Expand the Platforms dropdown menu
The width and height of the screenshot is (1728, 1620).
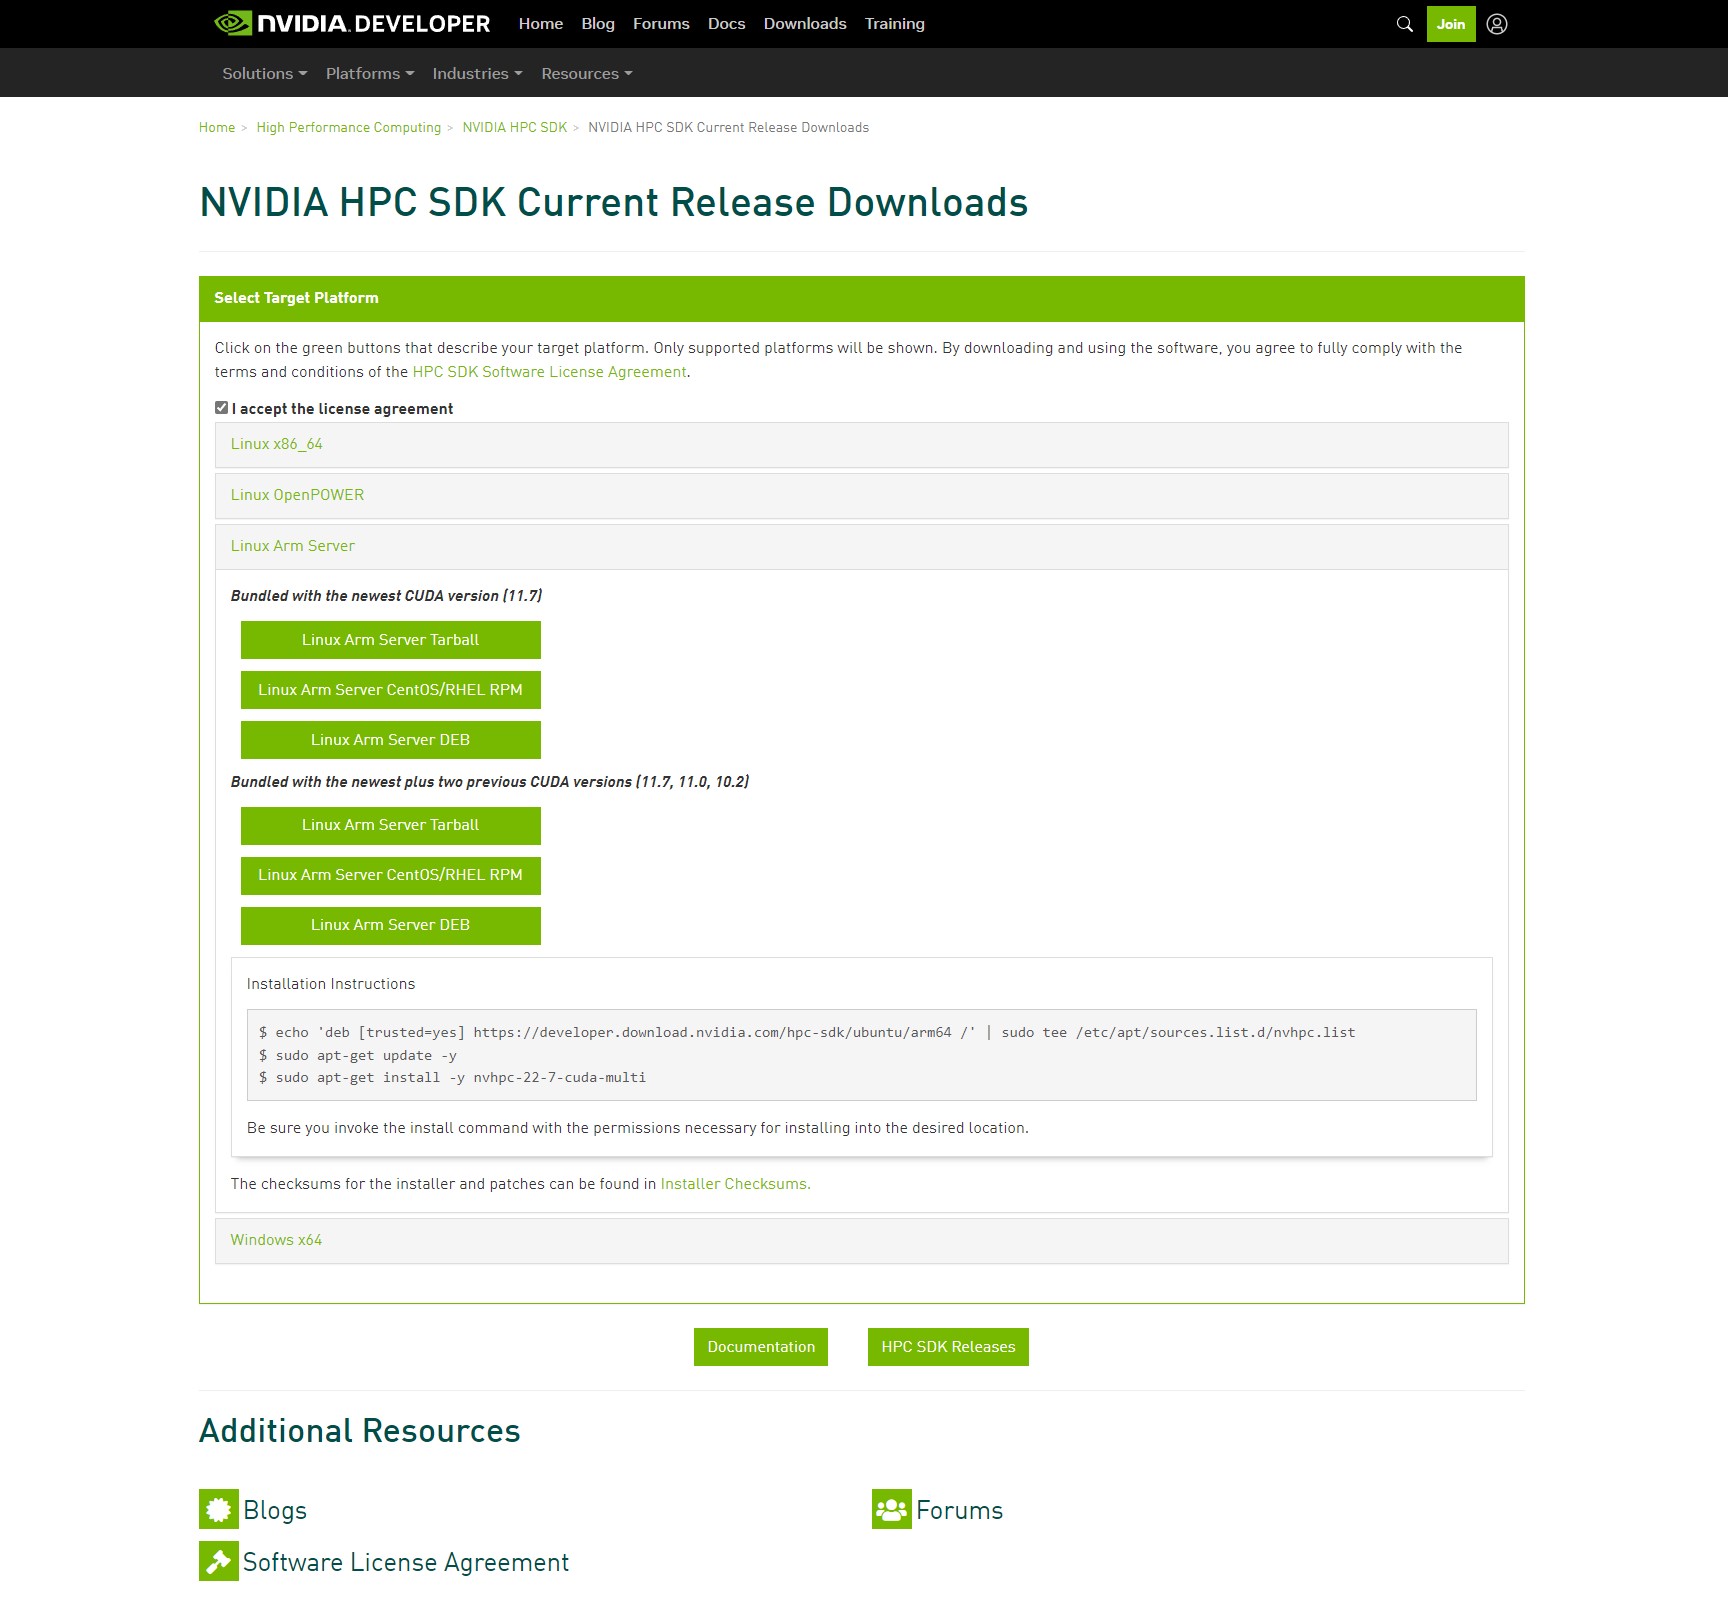tap(370, 73)
